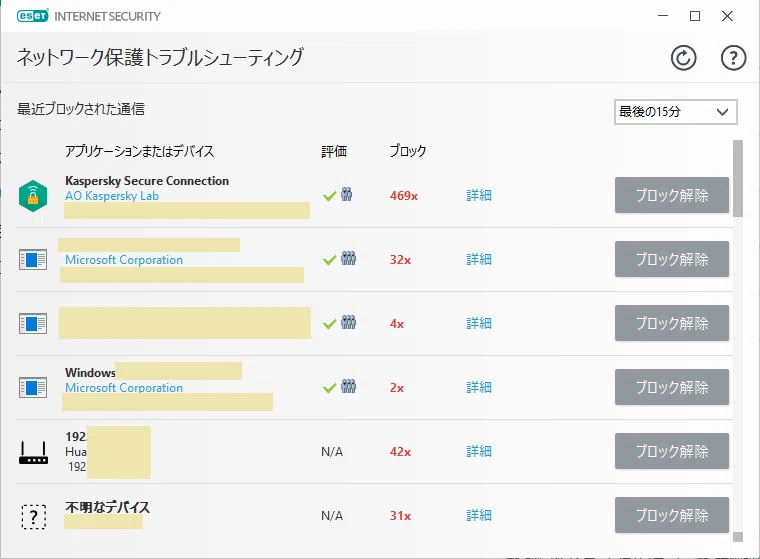
Task: Click the unknown device question mark icon
Action: tap(33, 516)
